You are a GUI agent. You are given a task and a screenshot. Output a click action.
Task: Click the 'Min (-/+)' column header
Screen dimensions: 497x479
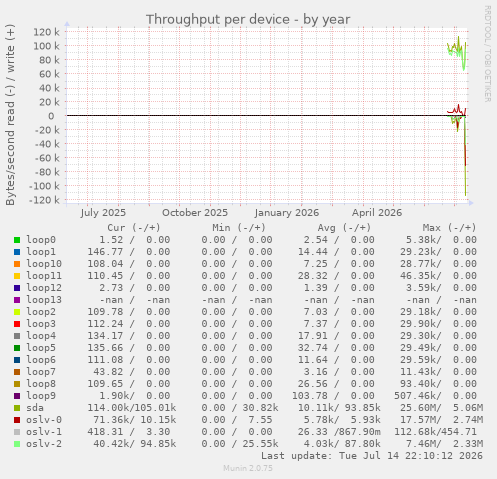(x=239, y=228)
